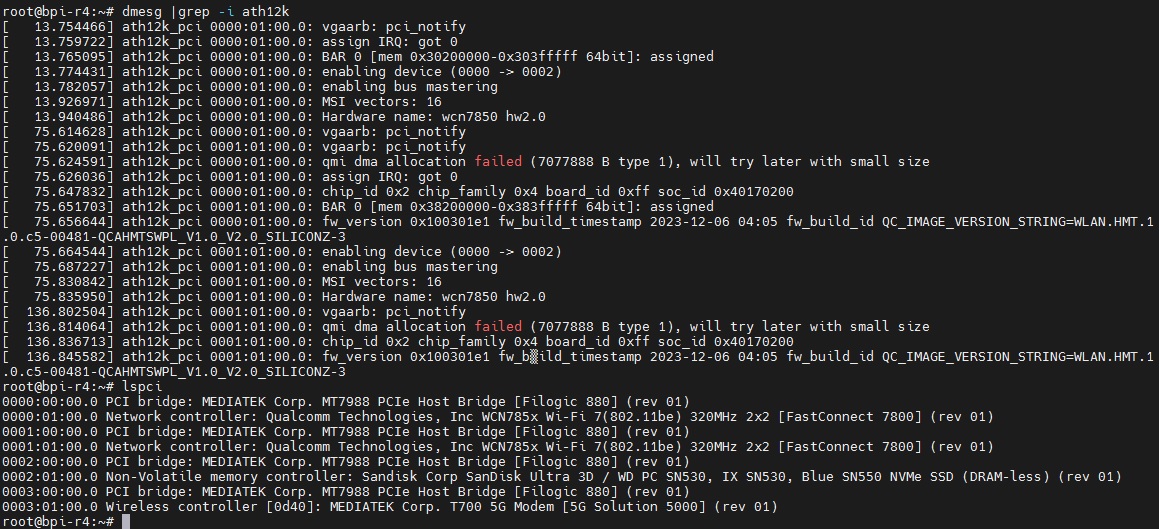The height and width of the screenshot is (529, 1159).
Task: Click the 0000:01:00.0 Network controller Qualcomm line
Action: point(498,417)
